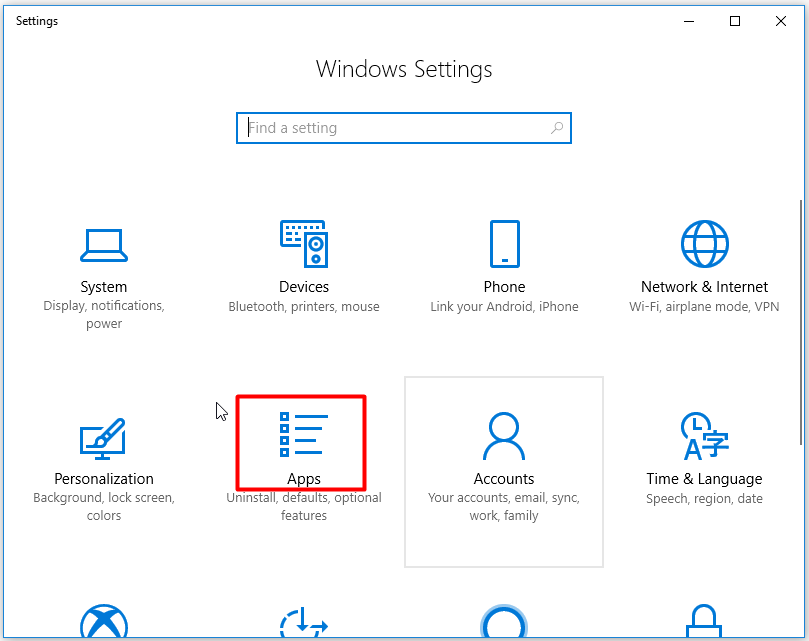The image size is (809, 641).
Task: Open the Personalization paintbrush icon
Action: pos(103,439)
